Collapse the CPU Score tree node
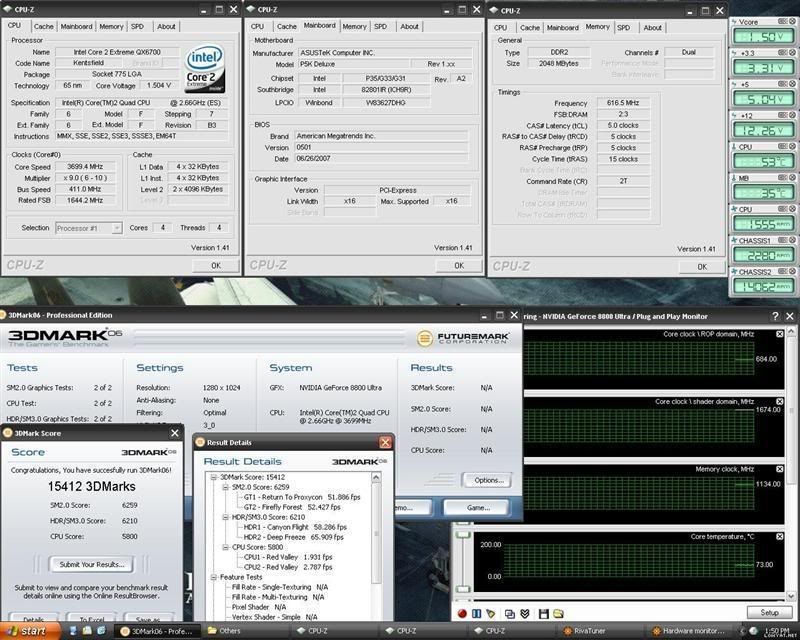The width and height of the screenshot is (800, 640). (x=224, y=547)
